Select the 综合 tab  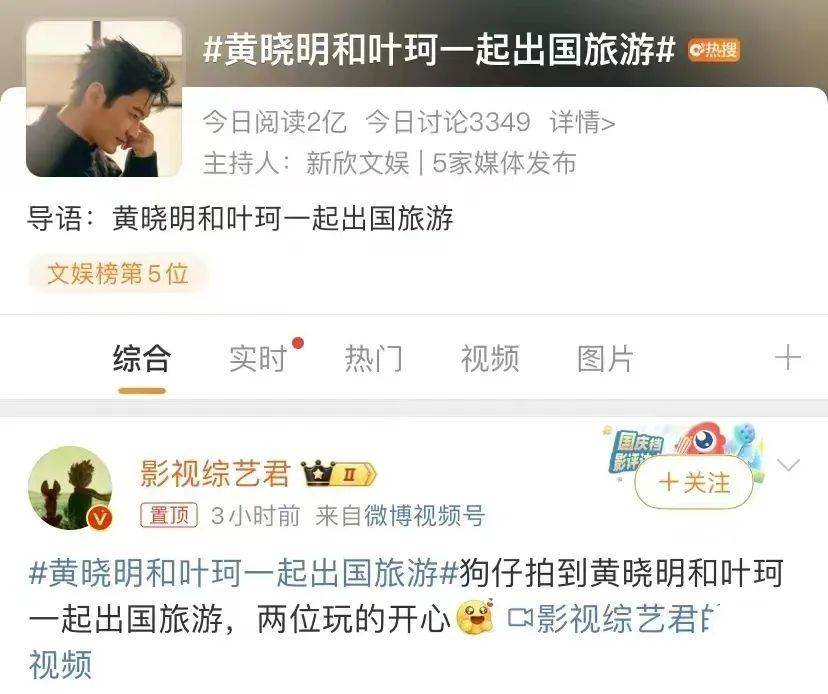point(142,358)
